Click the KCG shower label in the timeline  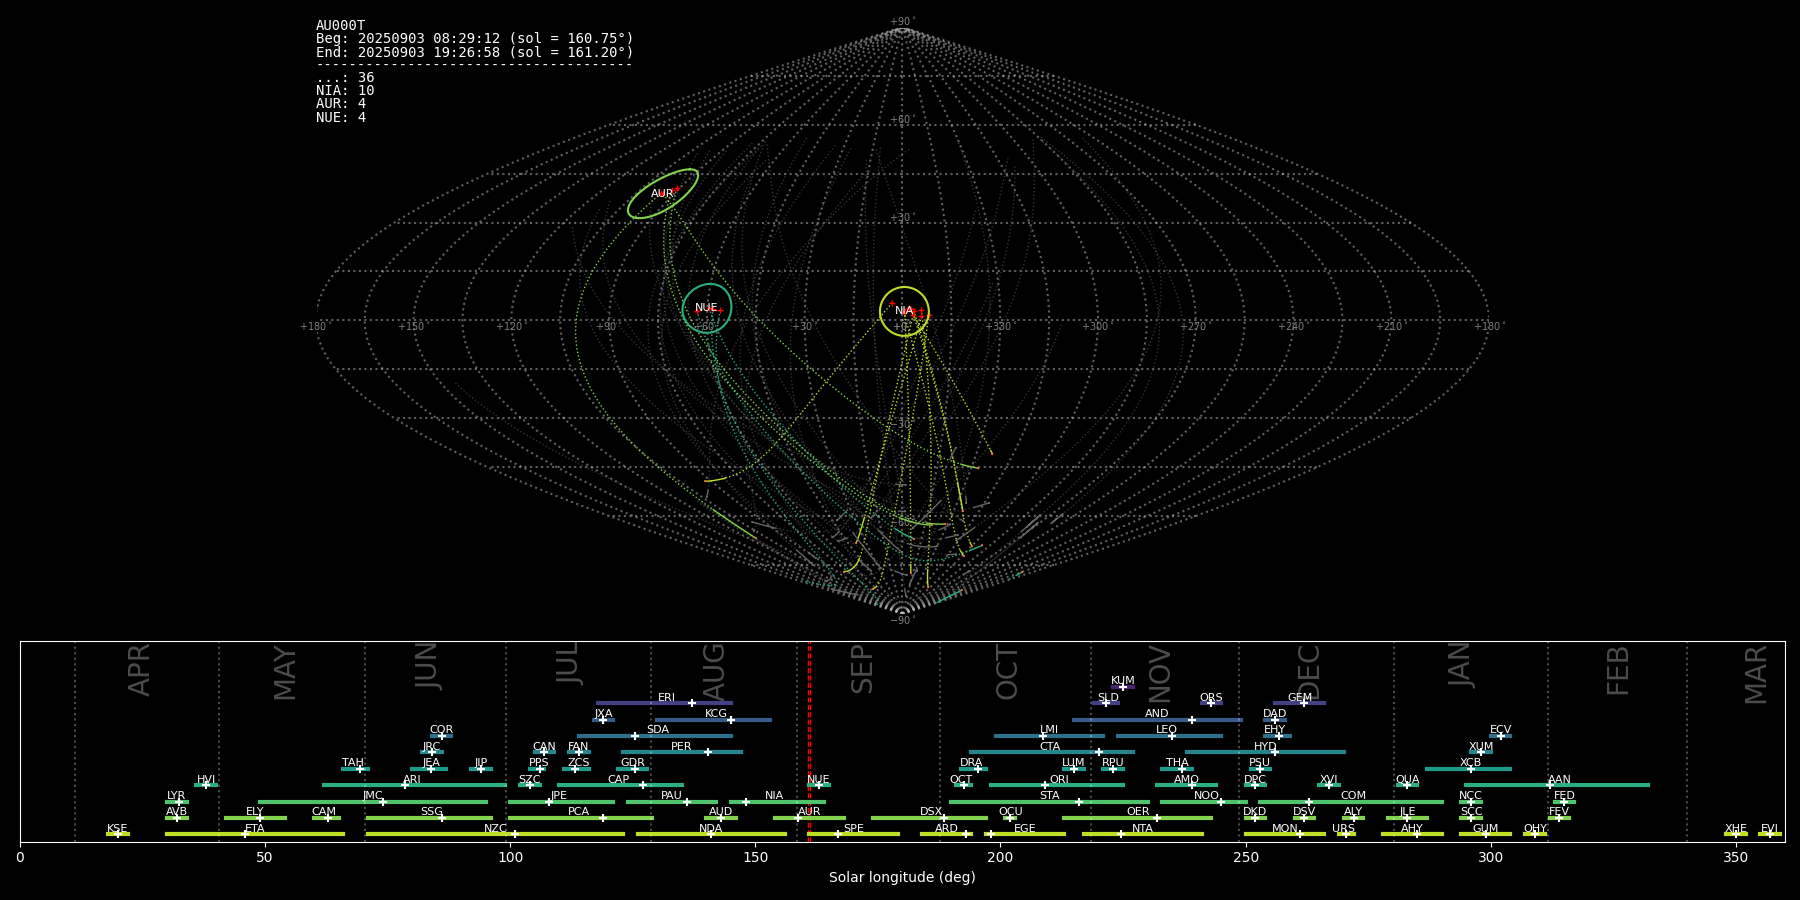[716, 714]
